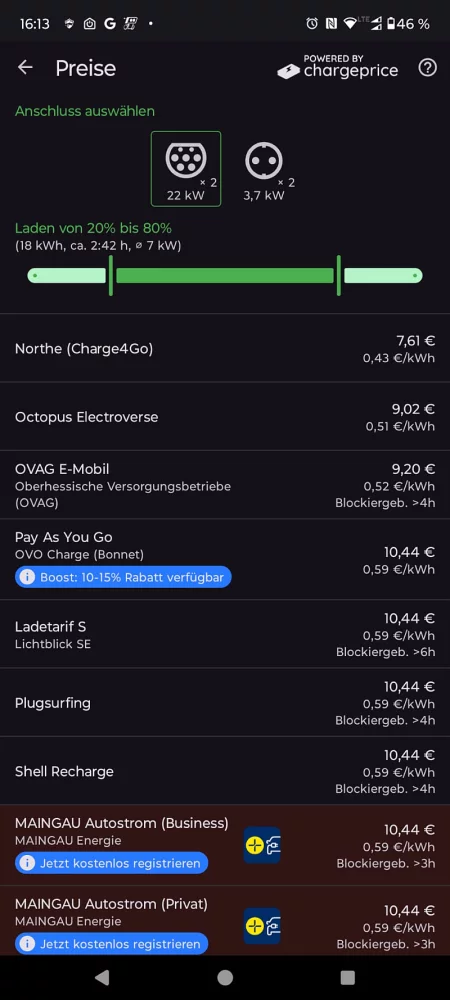The height and width of the screenshot is (1000, 450).
Task: Tap the MAINGAU Privat tariff logo icon
Action: pyautogui.click(x=262, y=926)
